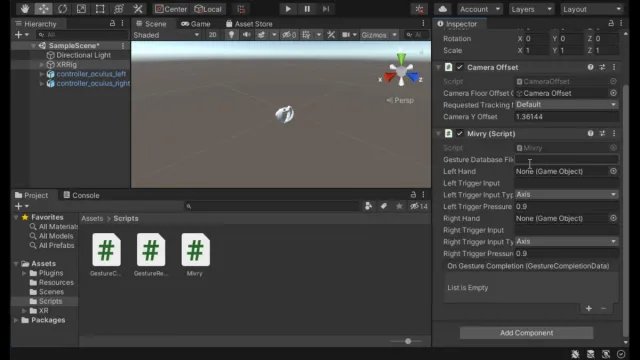The width and height of the screenshot is (640, 360).
Task: Toggle scene lighting bulb
Action: click(231, 35)
